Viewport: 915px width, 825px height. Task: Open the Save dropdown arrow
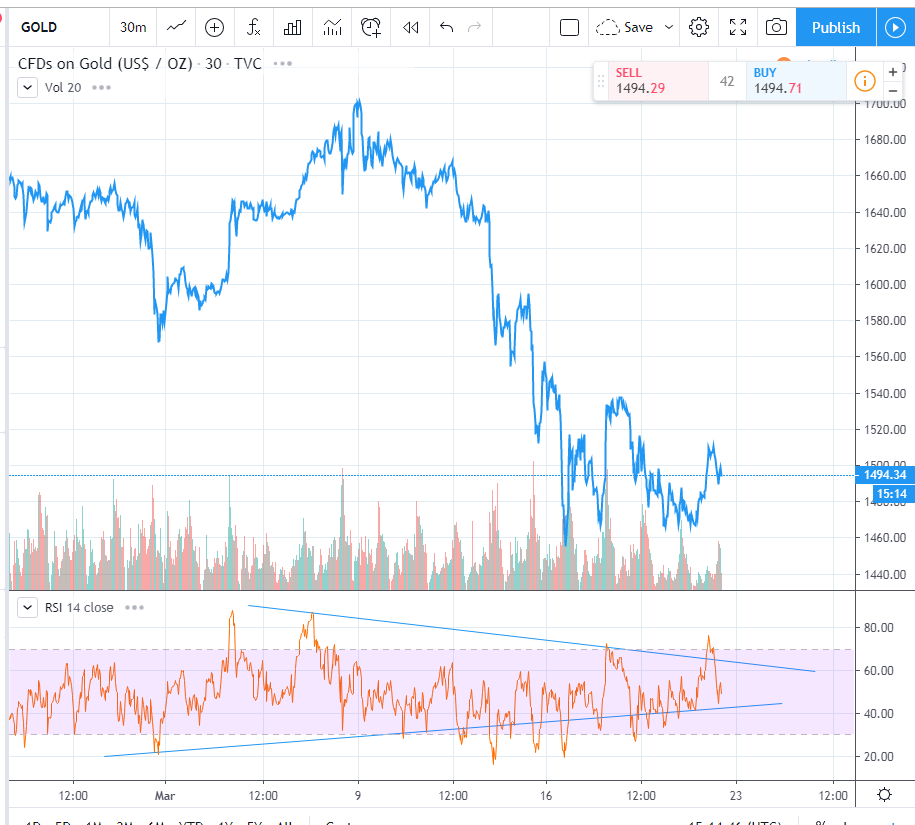coord(669,27)
